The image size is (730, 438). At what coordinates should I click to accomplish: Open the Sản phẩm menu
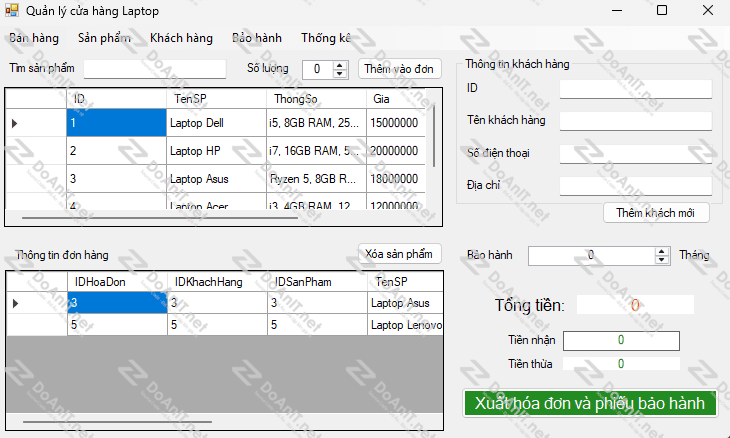[104, 38]
